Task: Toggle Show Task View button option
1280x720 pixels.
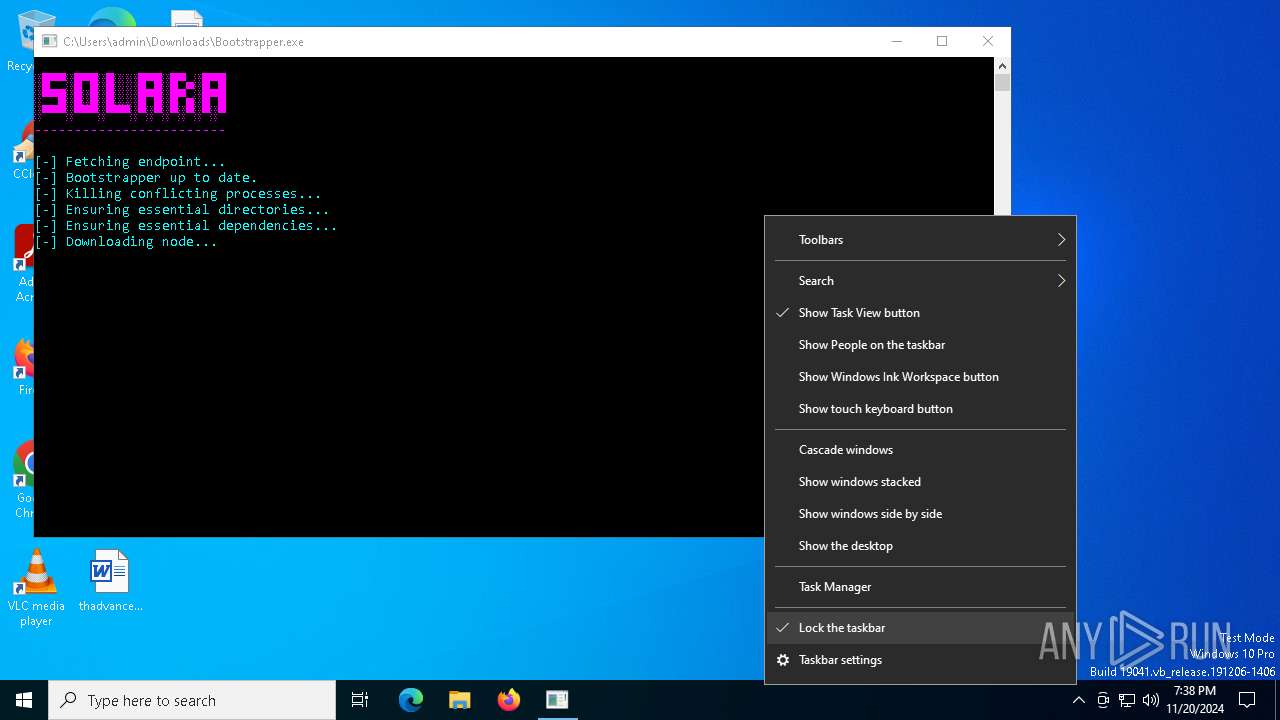Action: point(920,313)
